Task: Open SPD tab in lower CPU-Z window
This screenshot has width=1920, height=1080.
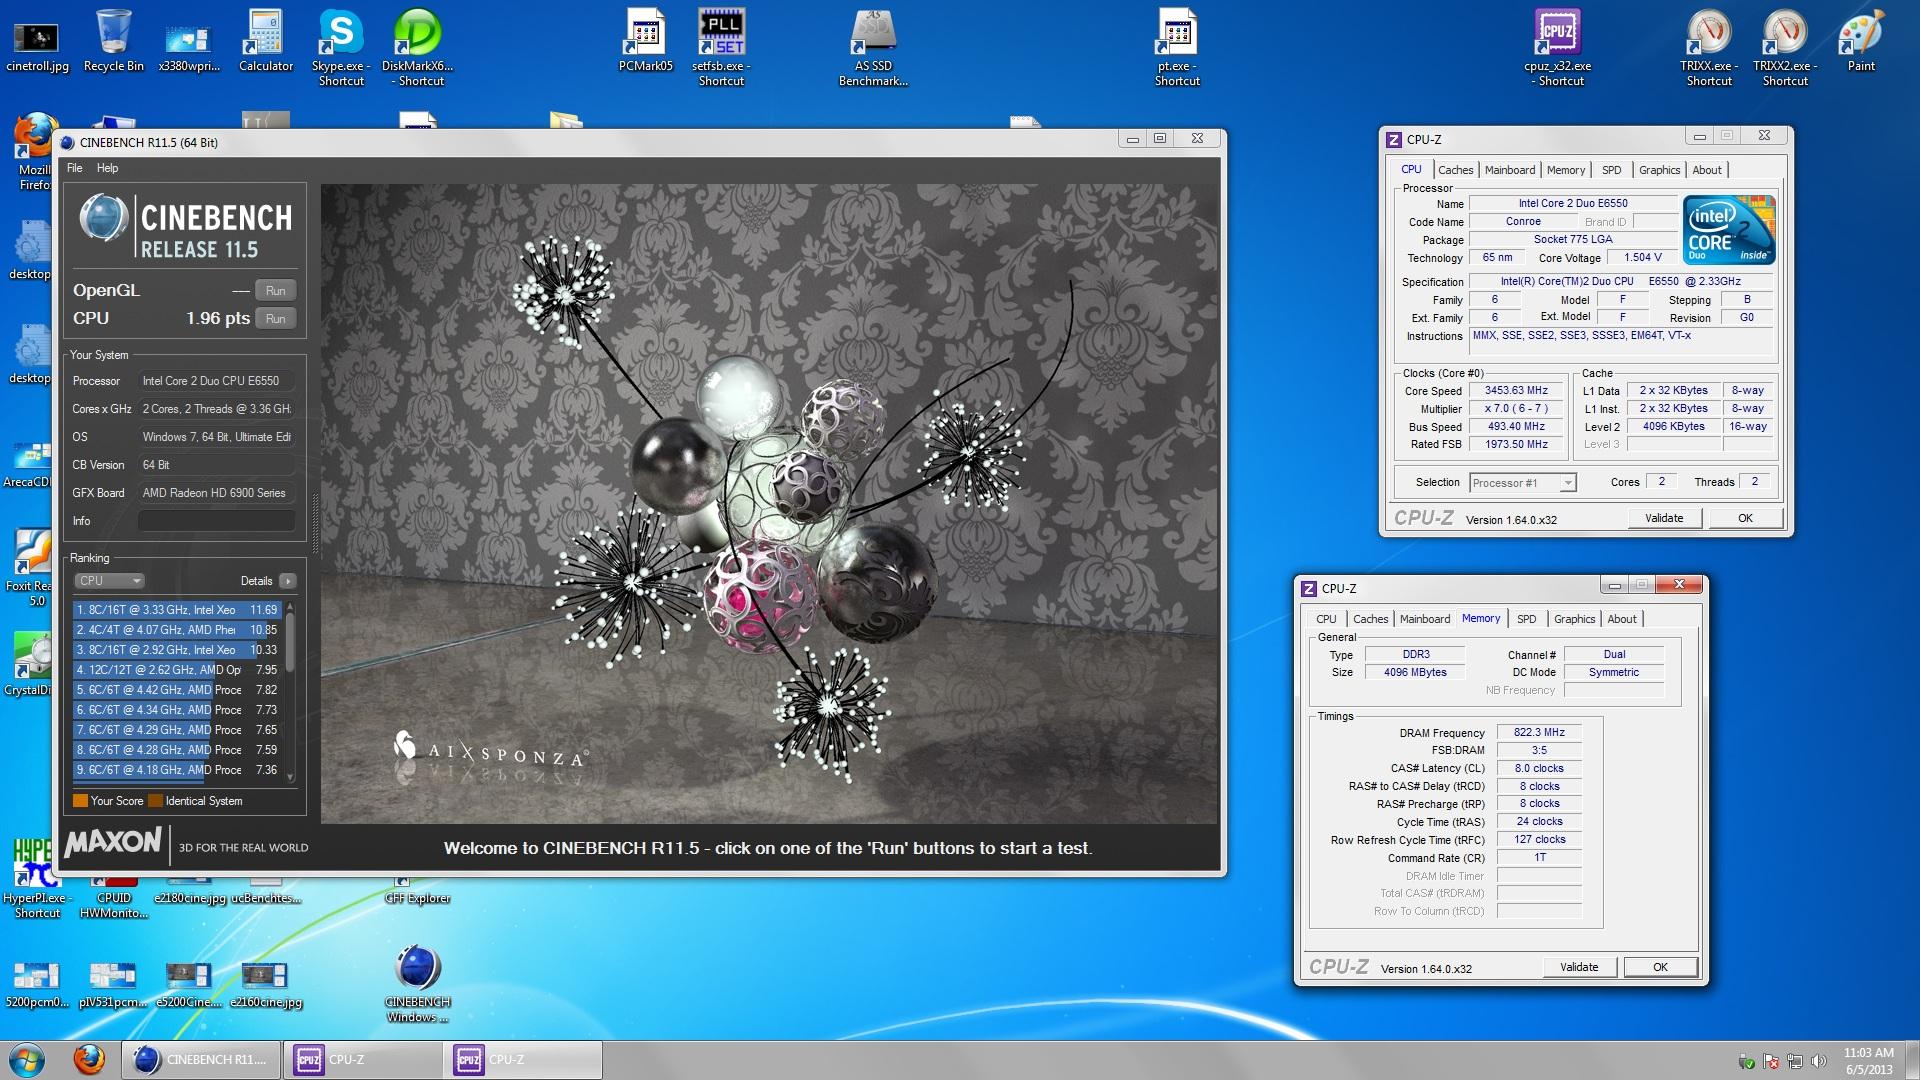Action: tap(1526, 619)
